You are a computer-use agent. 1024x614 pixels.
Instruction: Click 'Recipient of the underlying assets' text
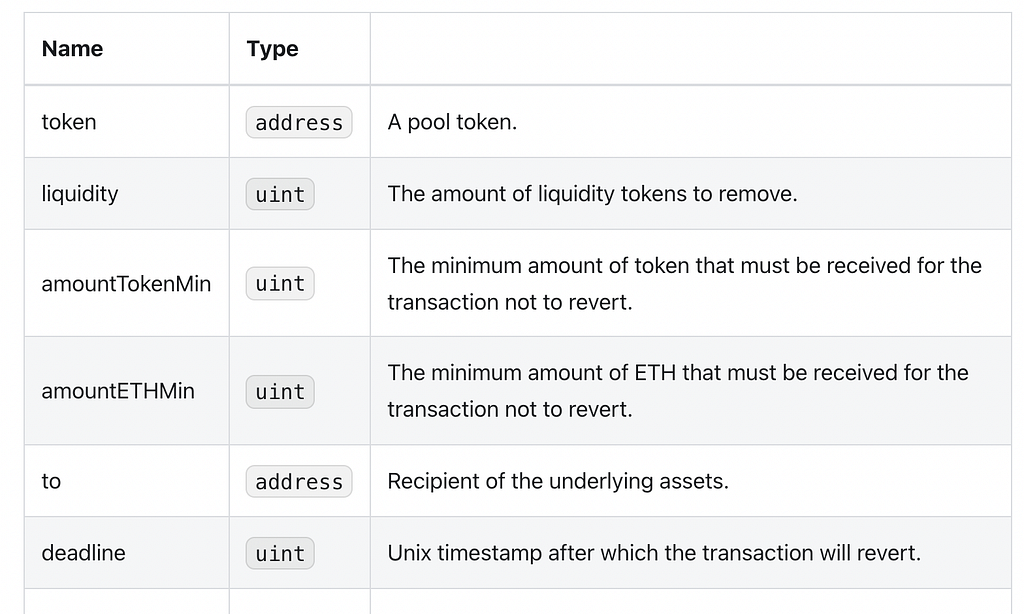558,481
